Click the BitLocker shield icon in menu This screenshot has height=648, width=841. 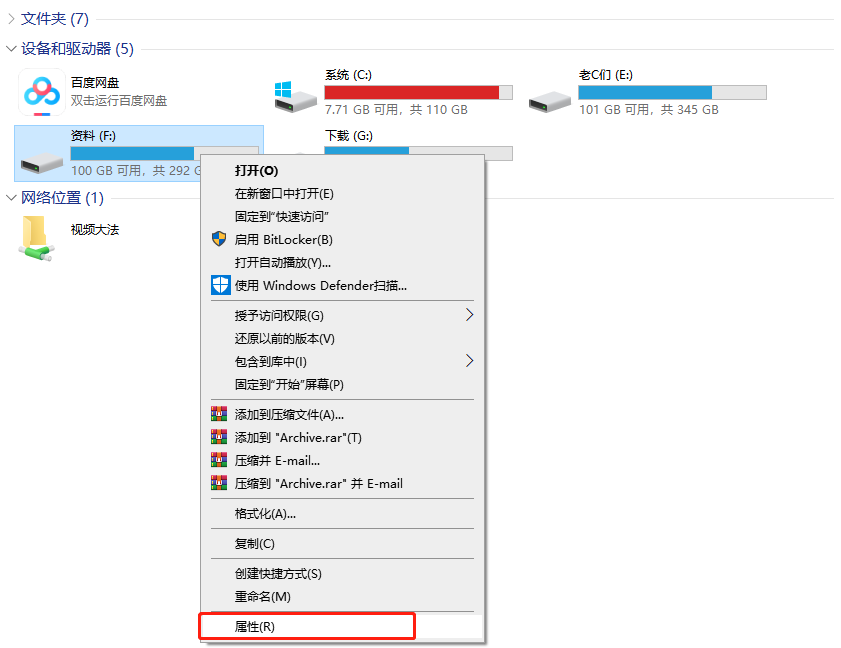pos(220,239)
